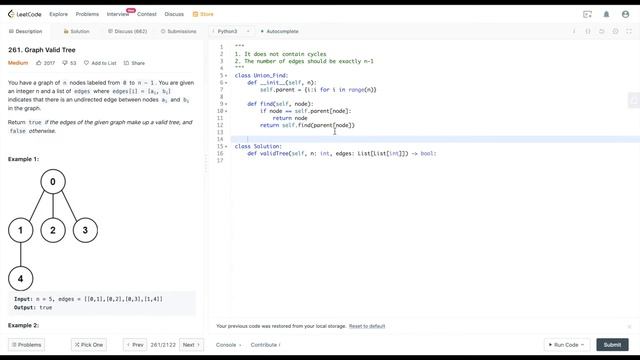Collapse the find method fold arrow

point(226,104)
